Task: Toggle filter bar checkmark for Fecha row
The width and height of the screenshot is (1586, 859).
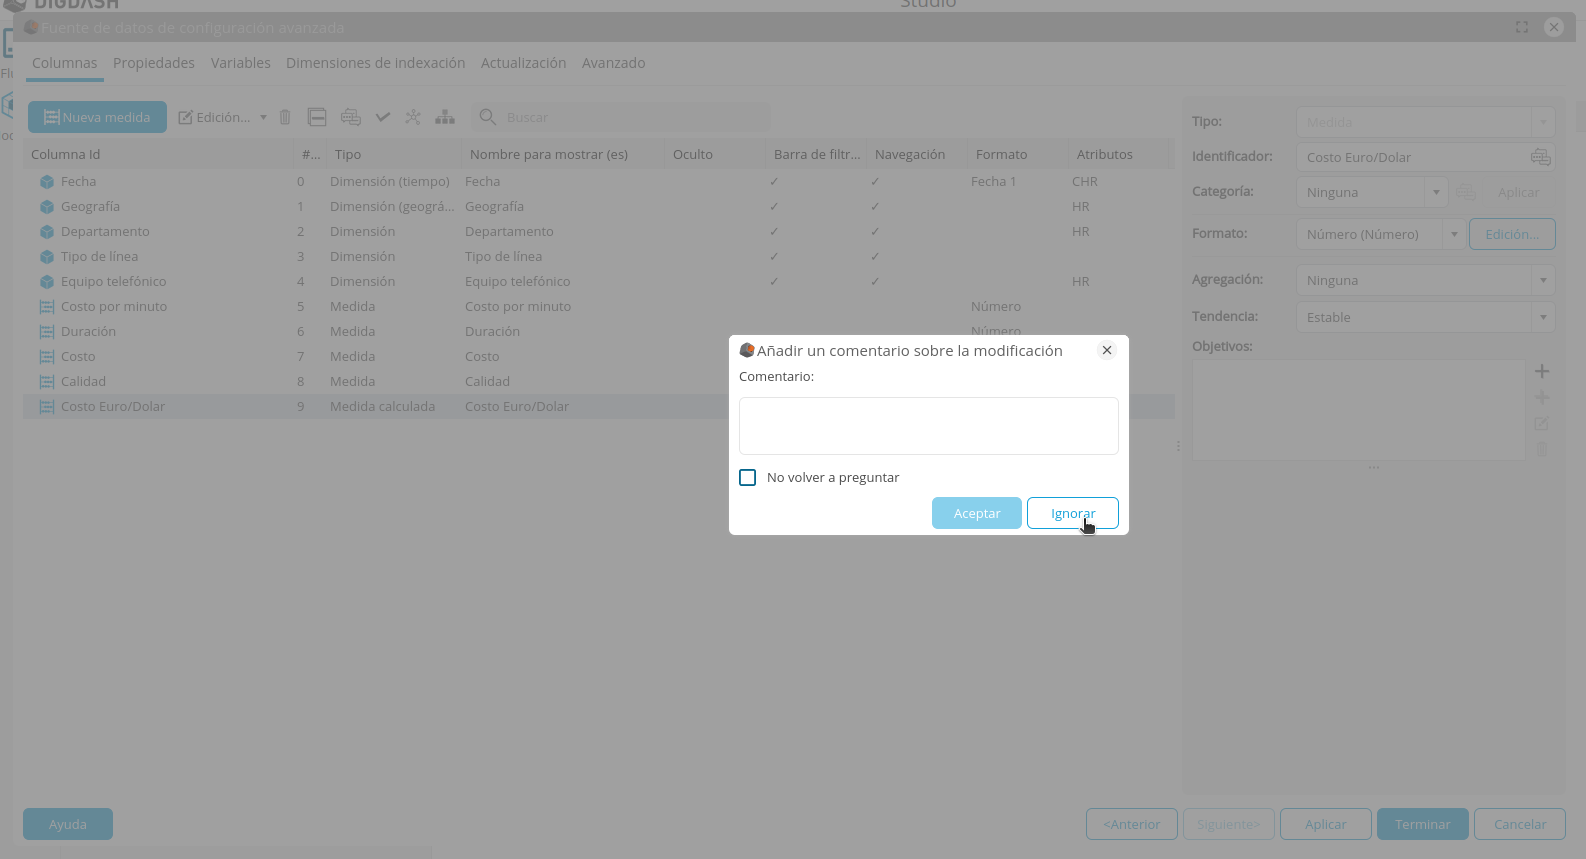Action: click(x=774, y=182)
